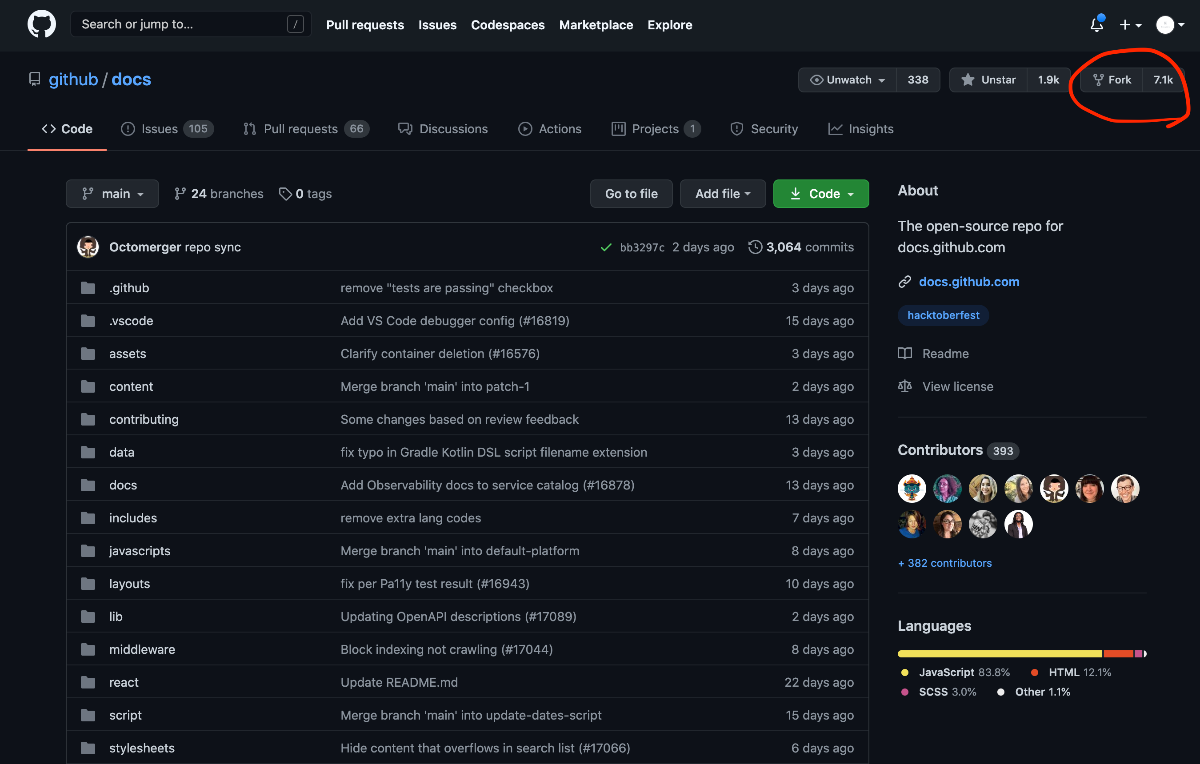Click the lib folder icon
This screenshot has width=1200, height=764.
pyautogui.click(x=88, y=617)
